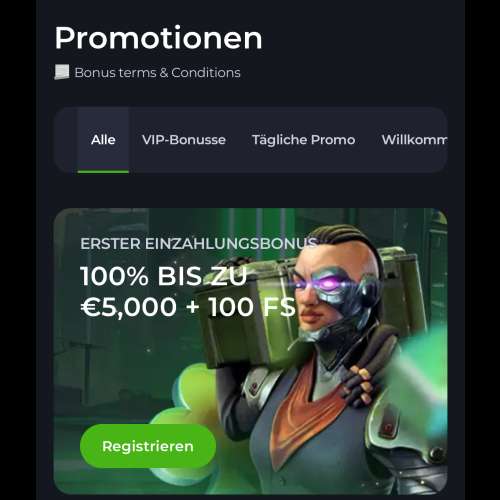
Task: Click the scroll icon beside Bonus terms
Action: coord(62,72)
